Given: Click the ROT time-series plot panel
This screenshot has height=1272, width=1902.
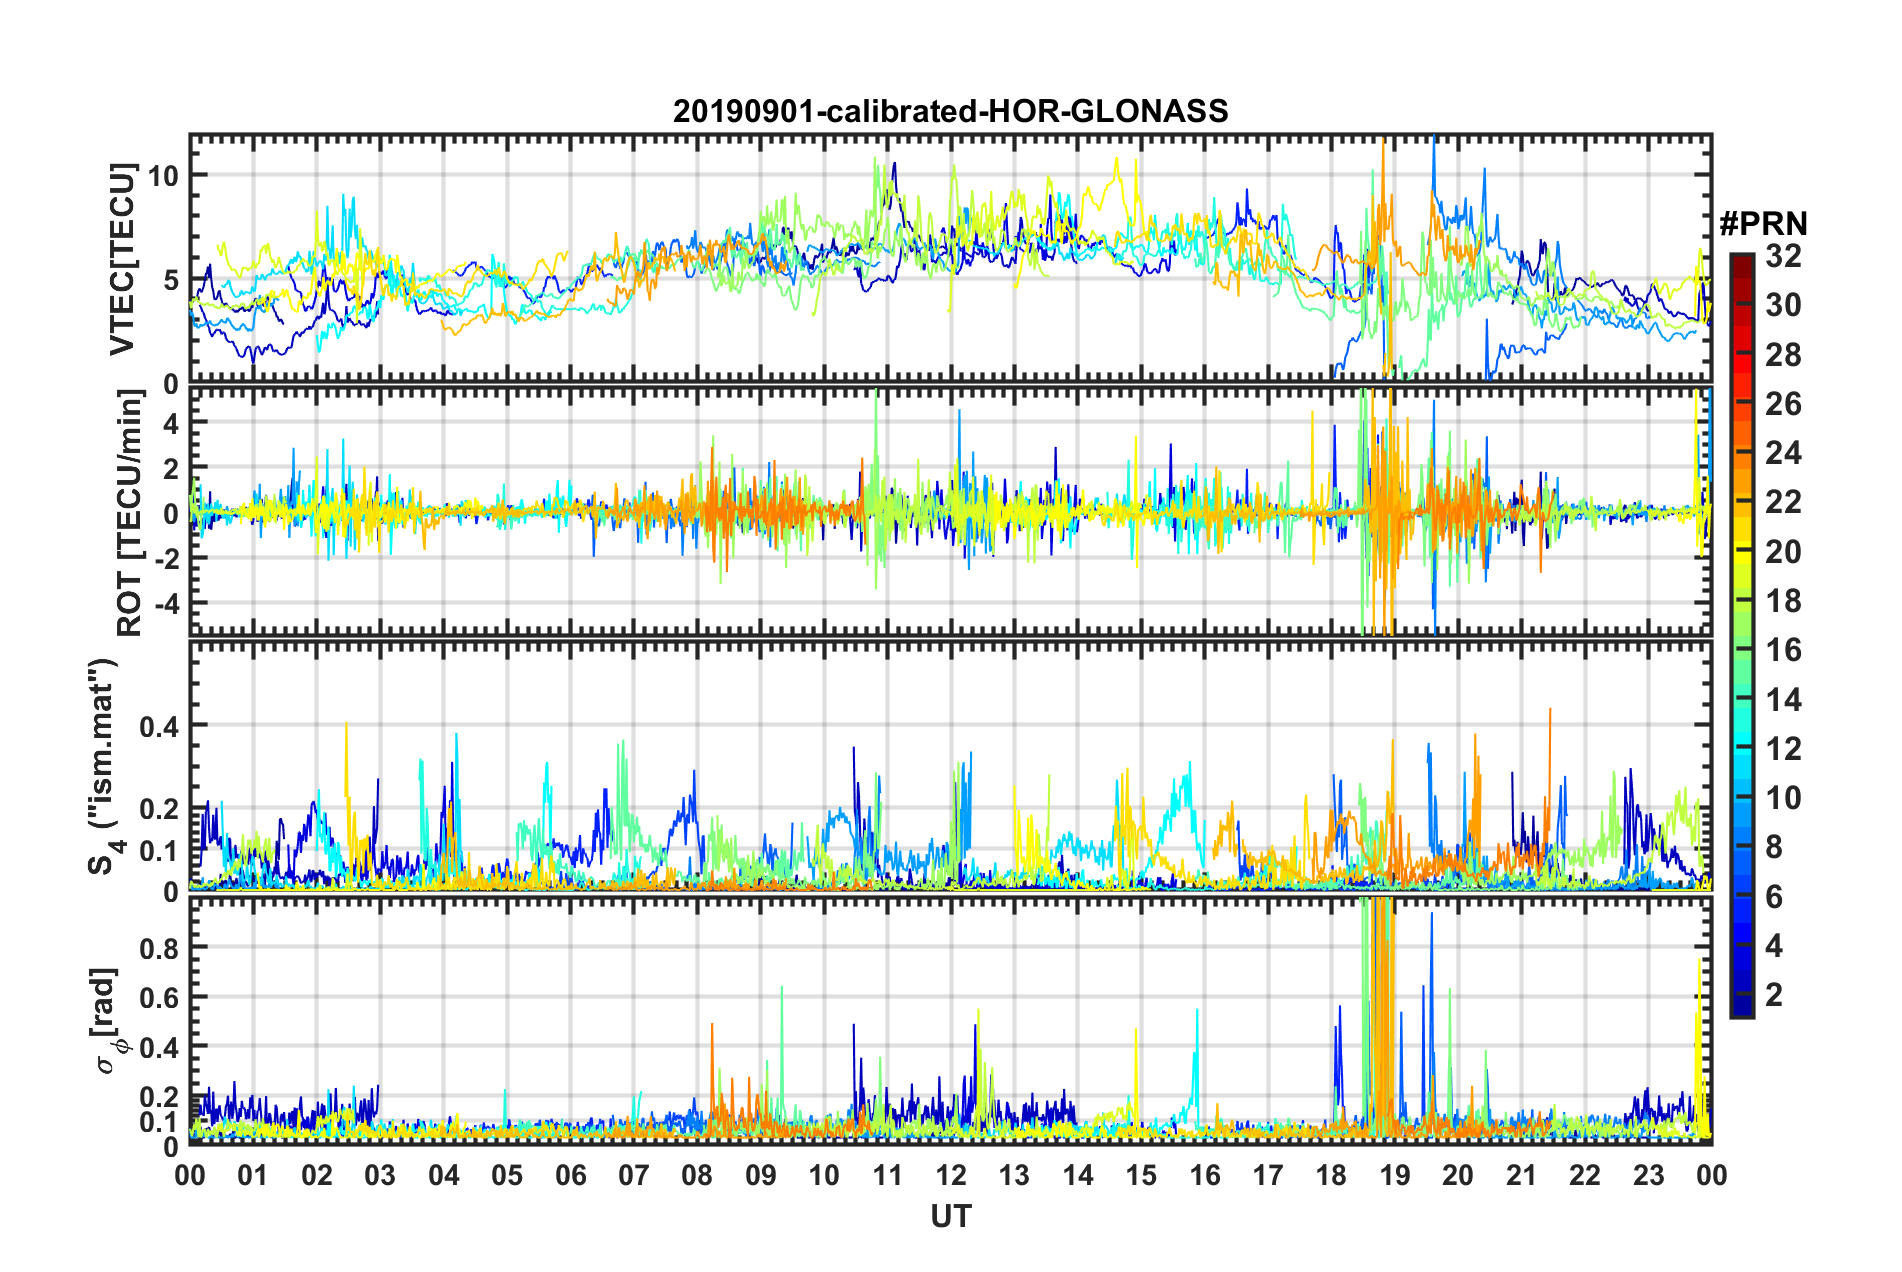Looking at the screenshot, I should pyautogui.click(x=951, y=511).
